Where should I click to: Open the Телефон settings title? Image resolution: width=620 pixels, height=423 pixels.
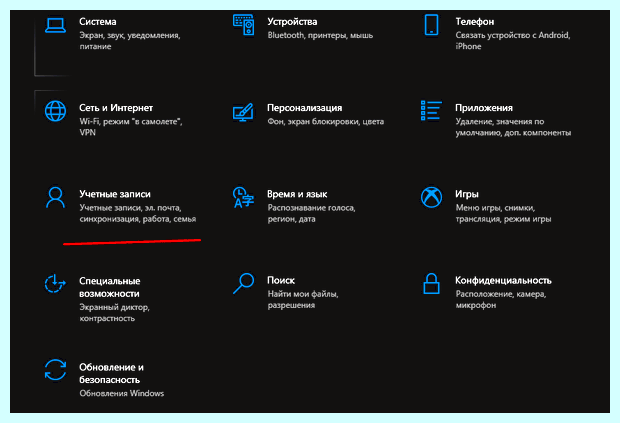(x=474, y=22)
